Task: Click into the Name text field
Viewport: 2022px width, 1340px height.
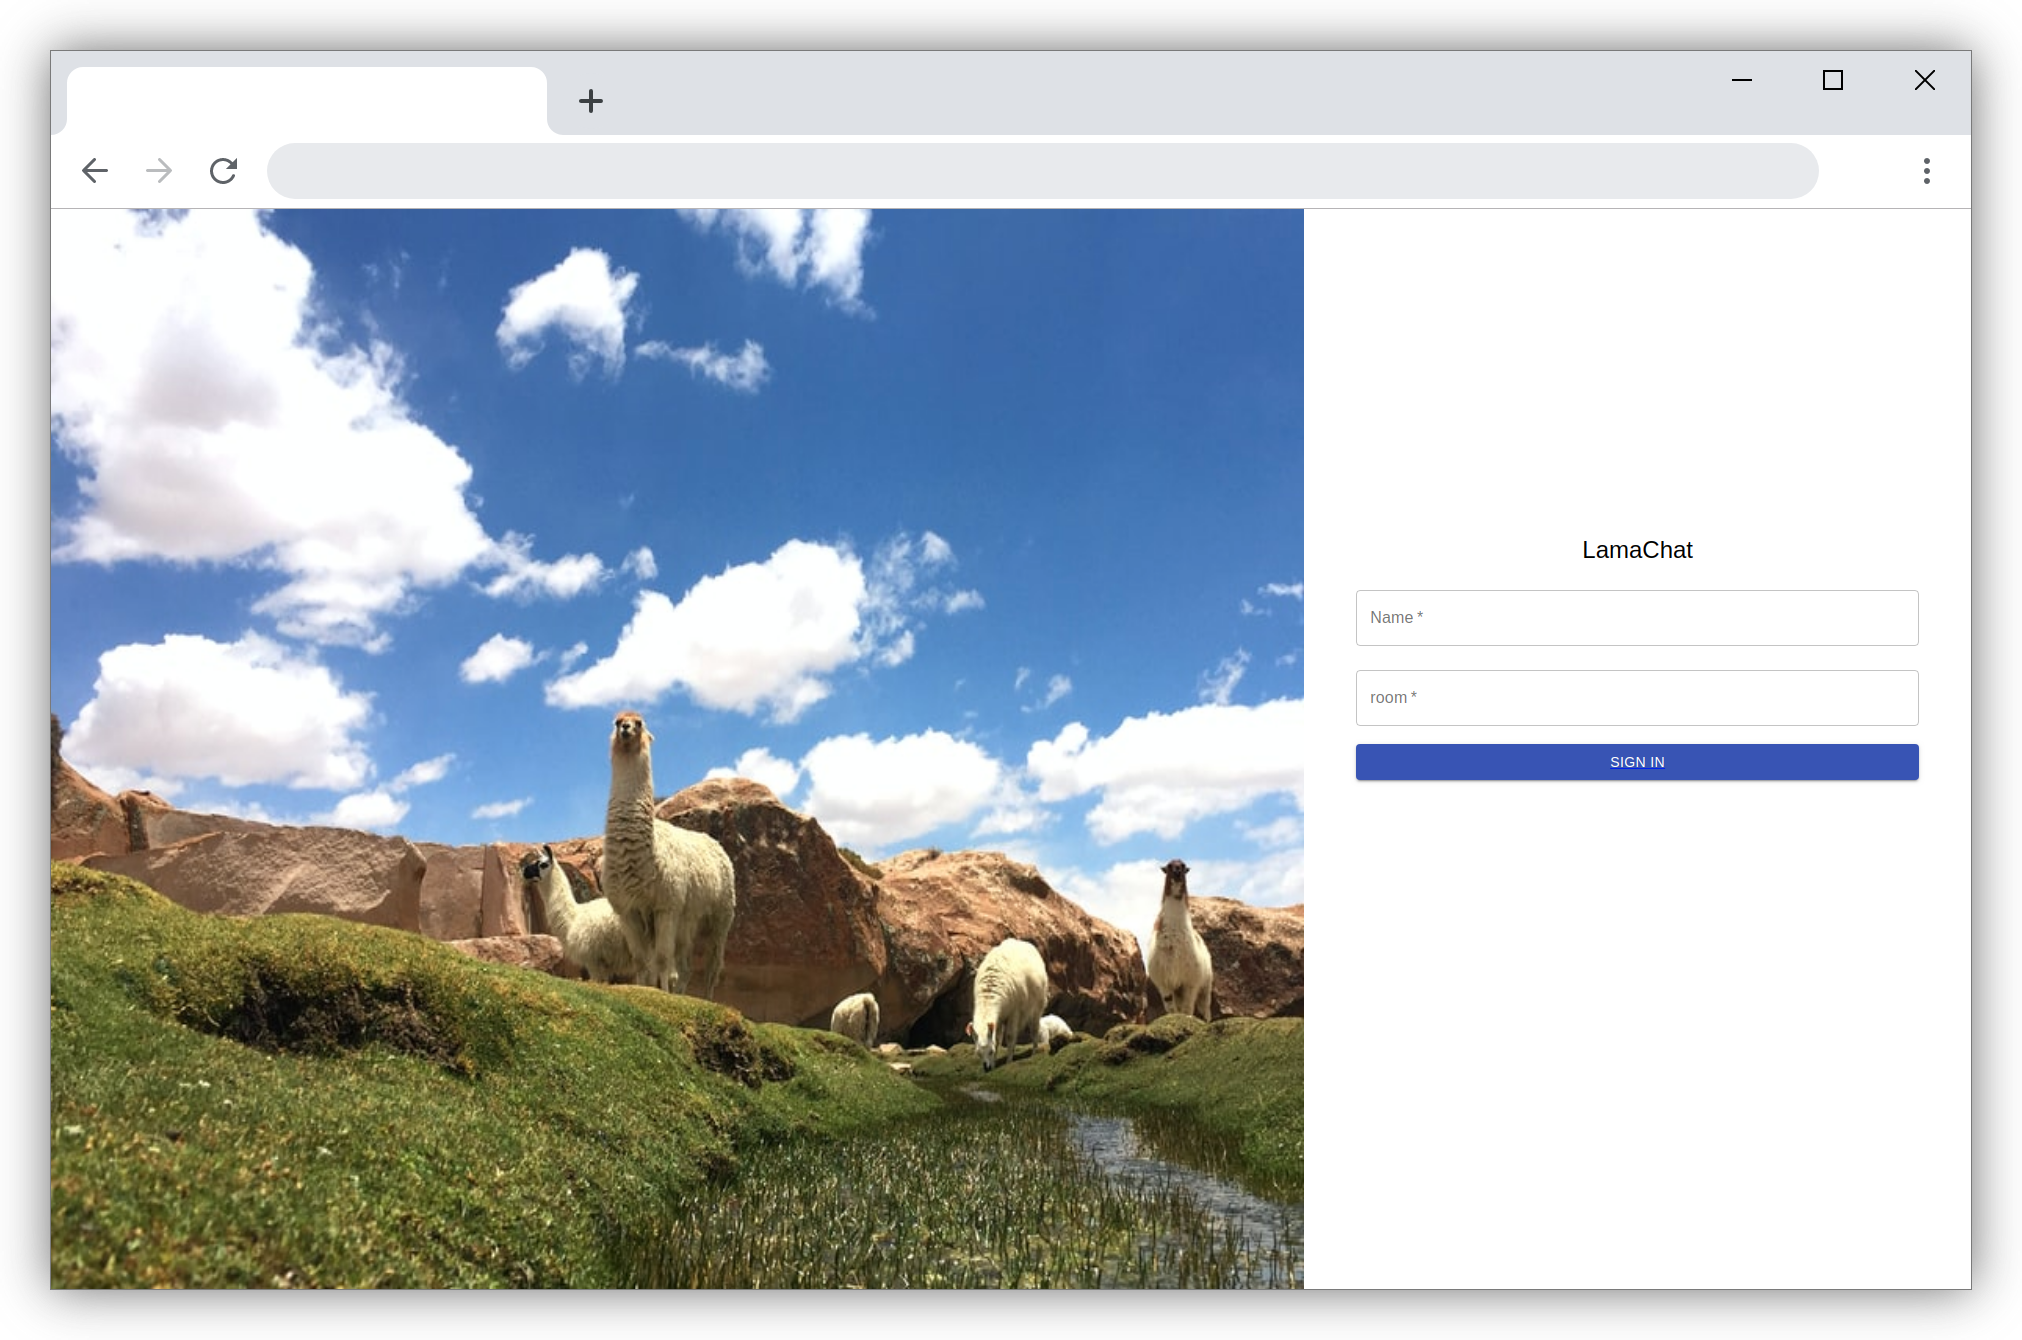Action: [1637, 618]
